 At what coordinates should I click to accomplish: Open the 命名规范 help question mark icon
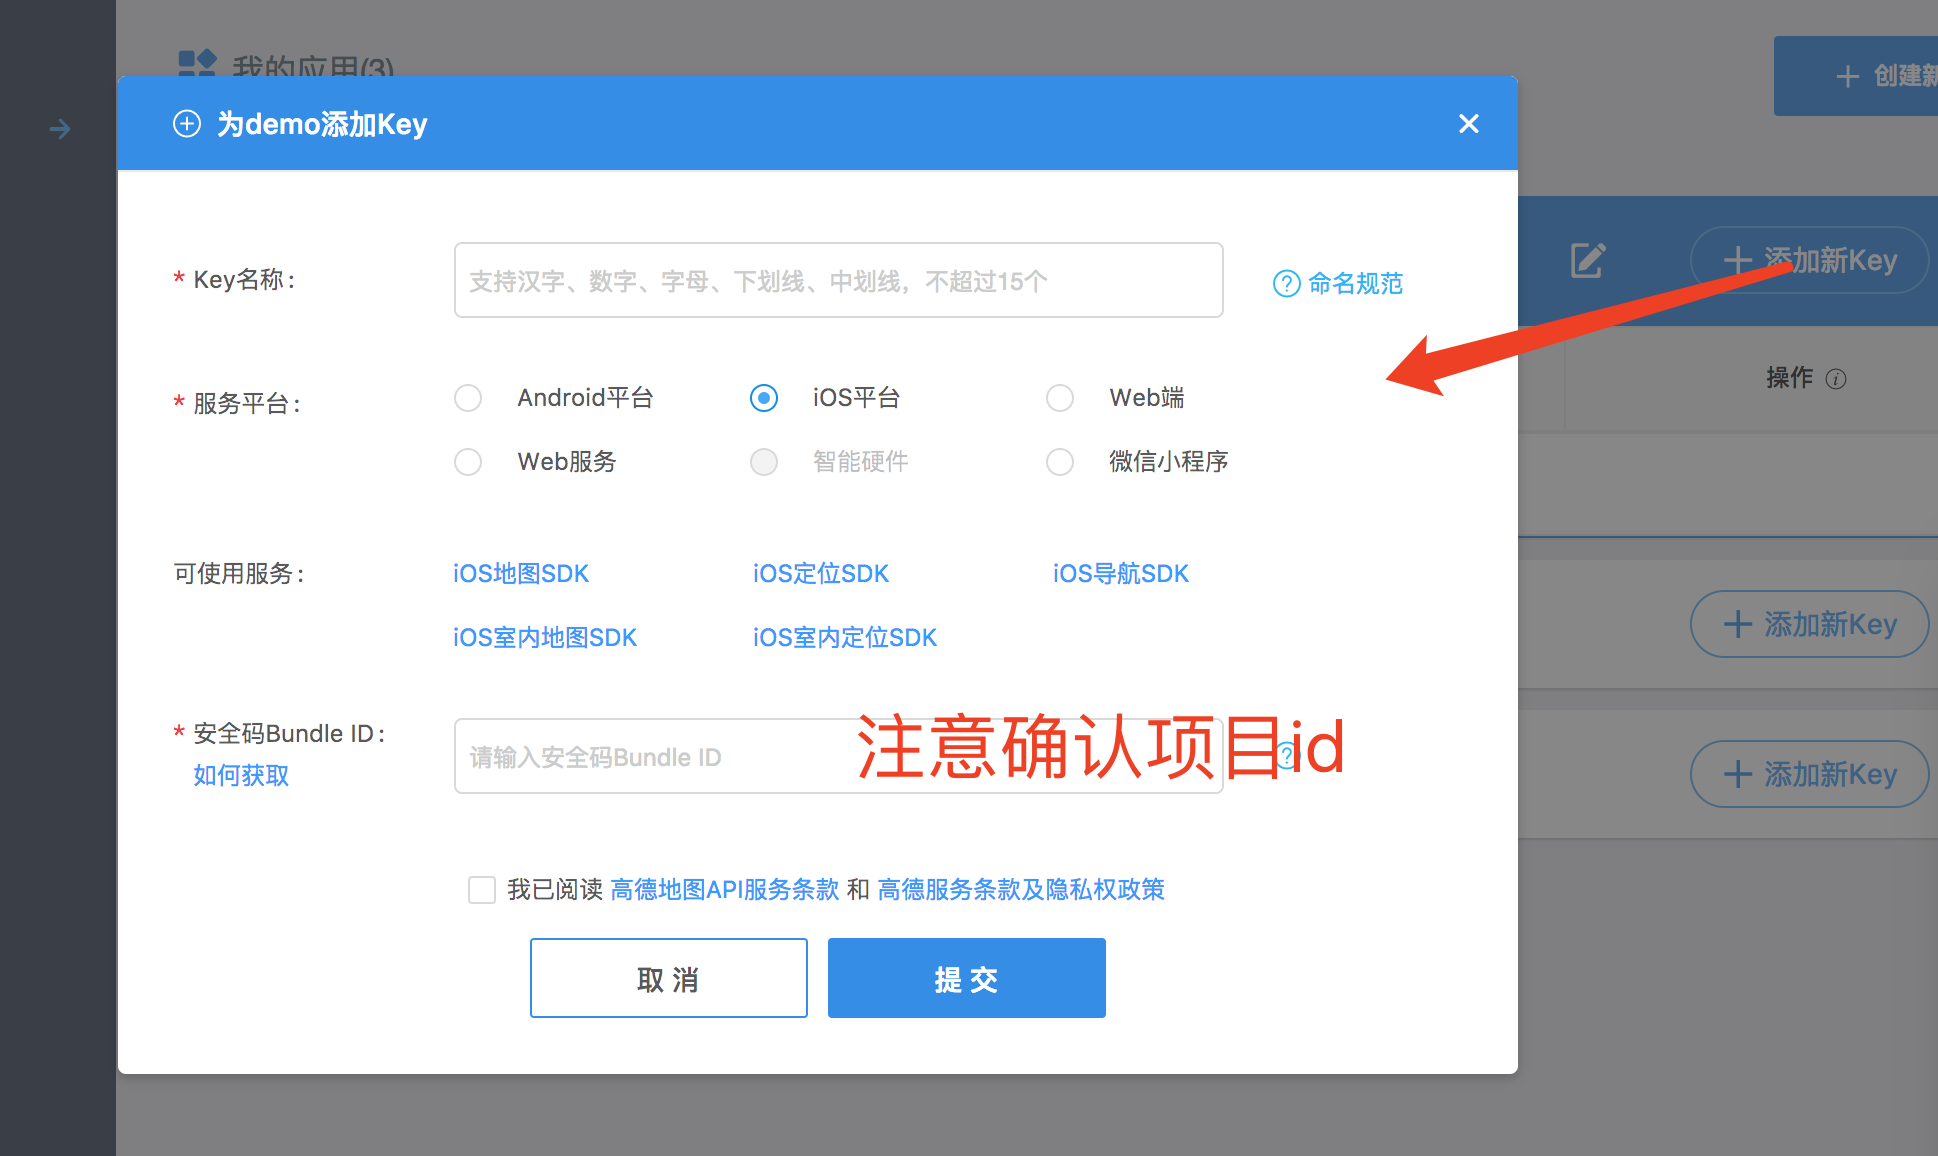click(x=1286, y=284)
